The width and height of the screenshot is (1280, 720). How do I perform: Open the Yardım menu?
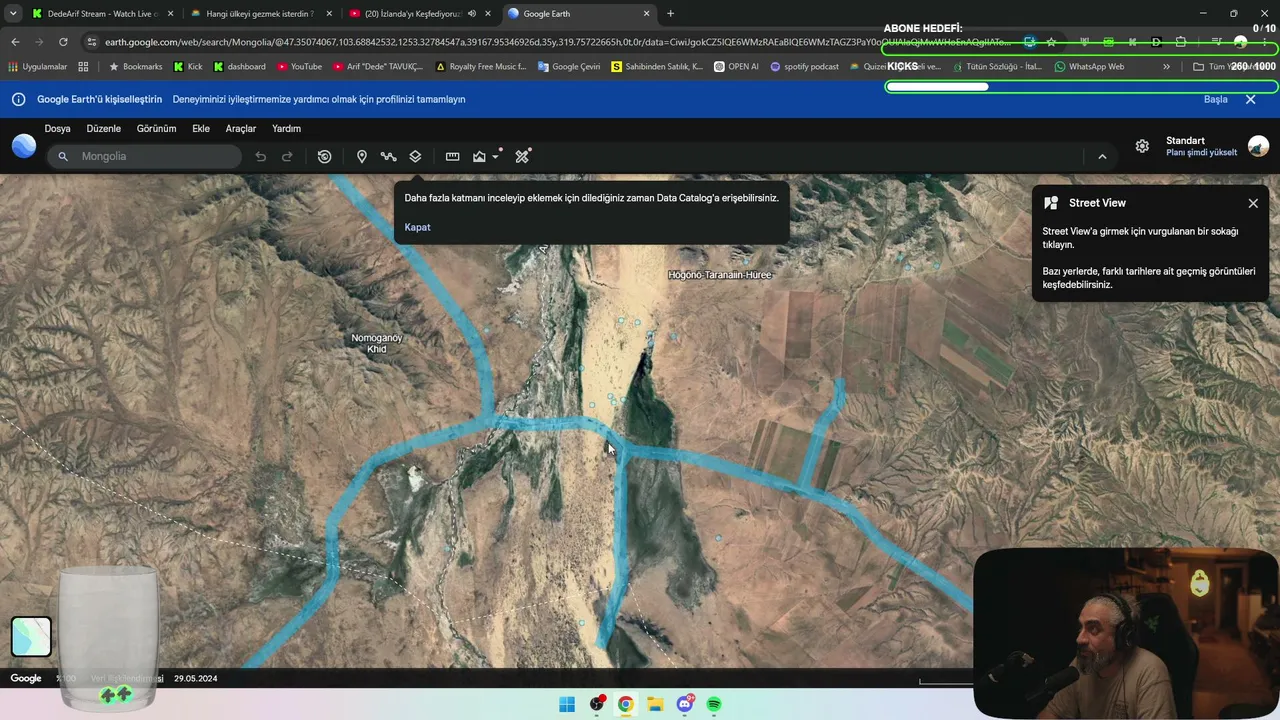[x=286, y=129]
